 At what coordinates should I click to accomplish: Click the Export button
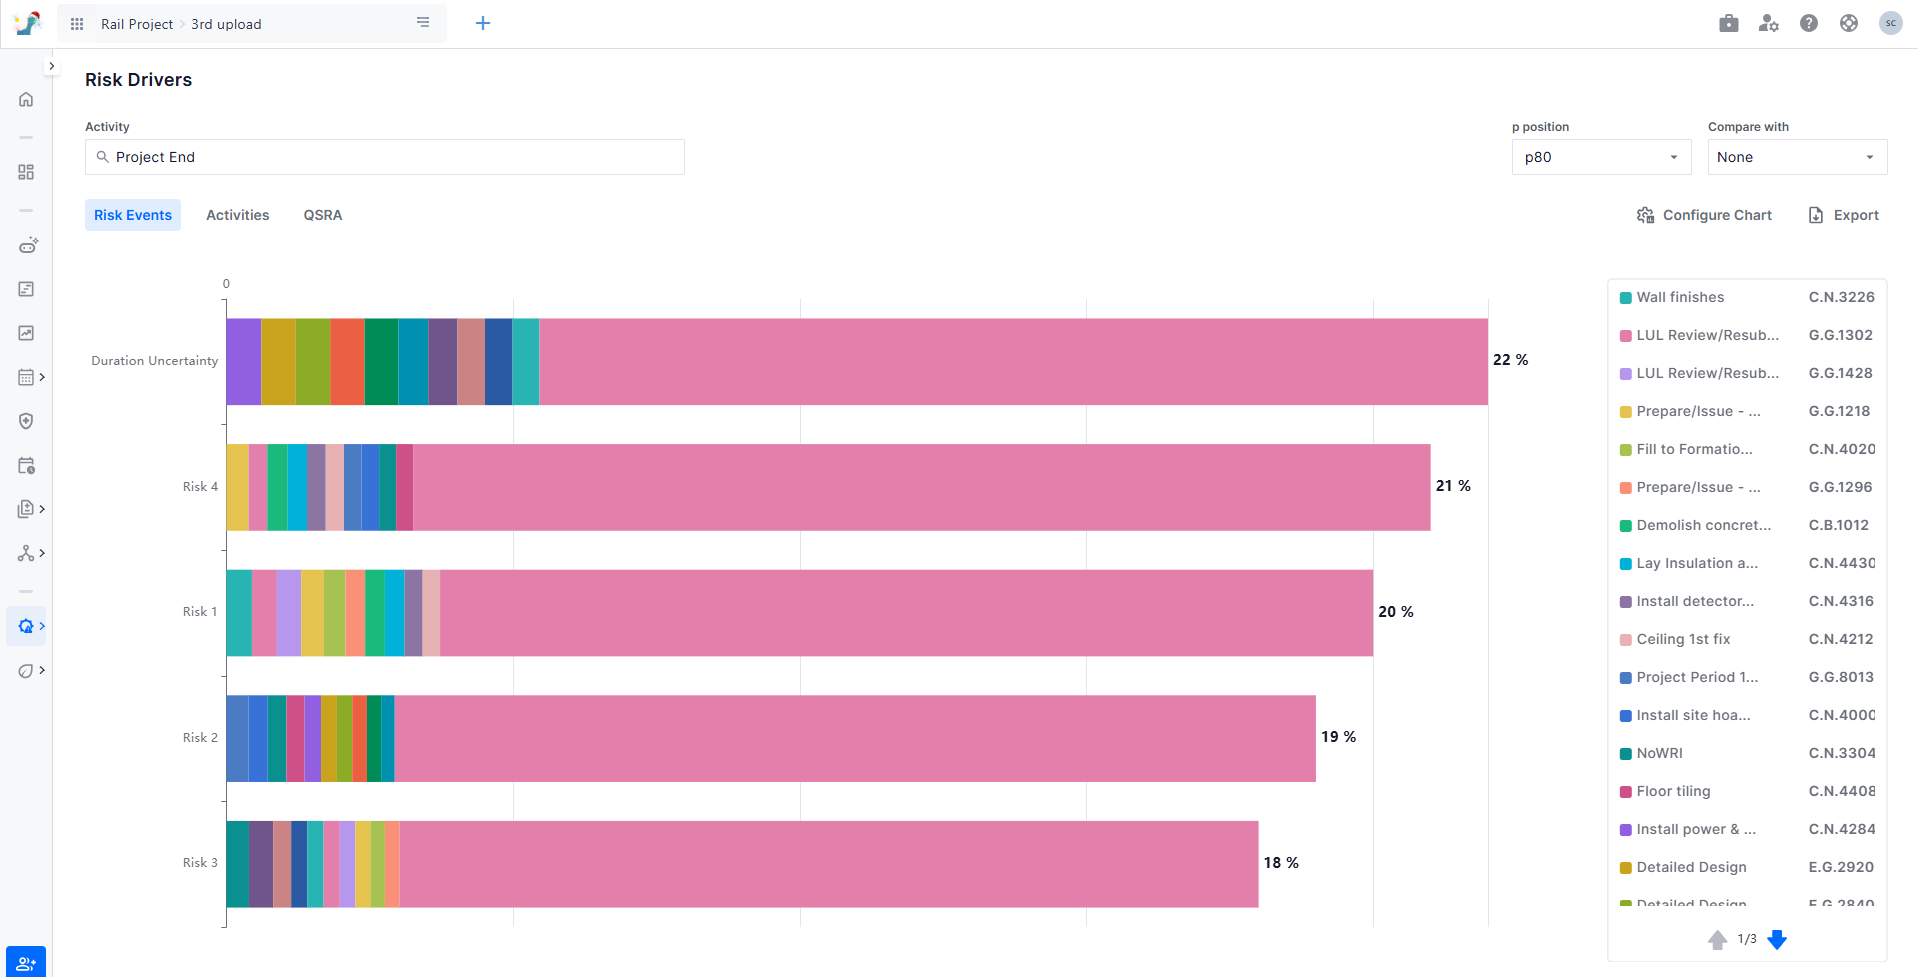point(1844,215)
